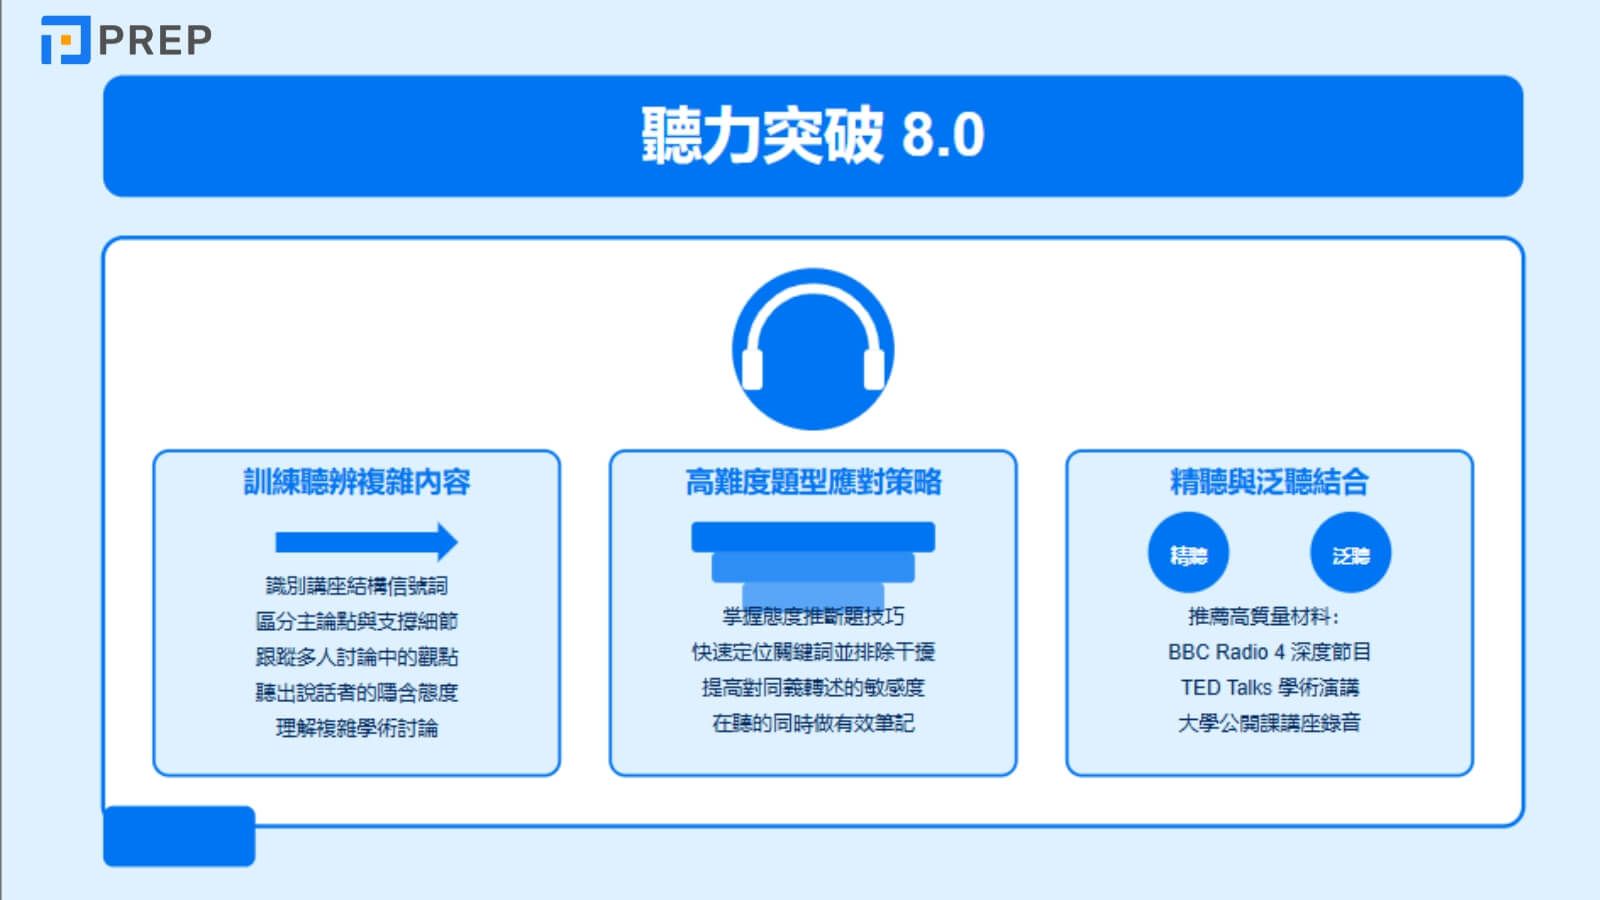Click the line 掌握態度推斷題技巧
The width and height of the screenshot is (1600, 900).
[x=813, y=616]
